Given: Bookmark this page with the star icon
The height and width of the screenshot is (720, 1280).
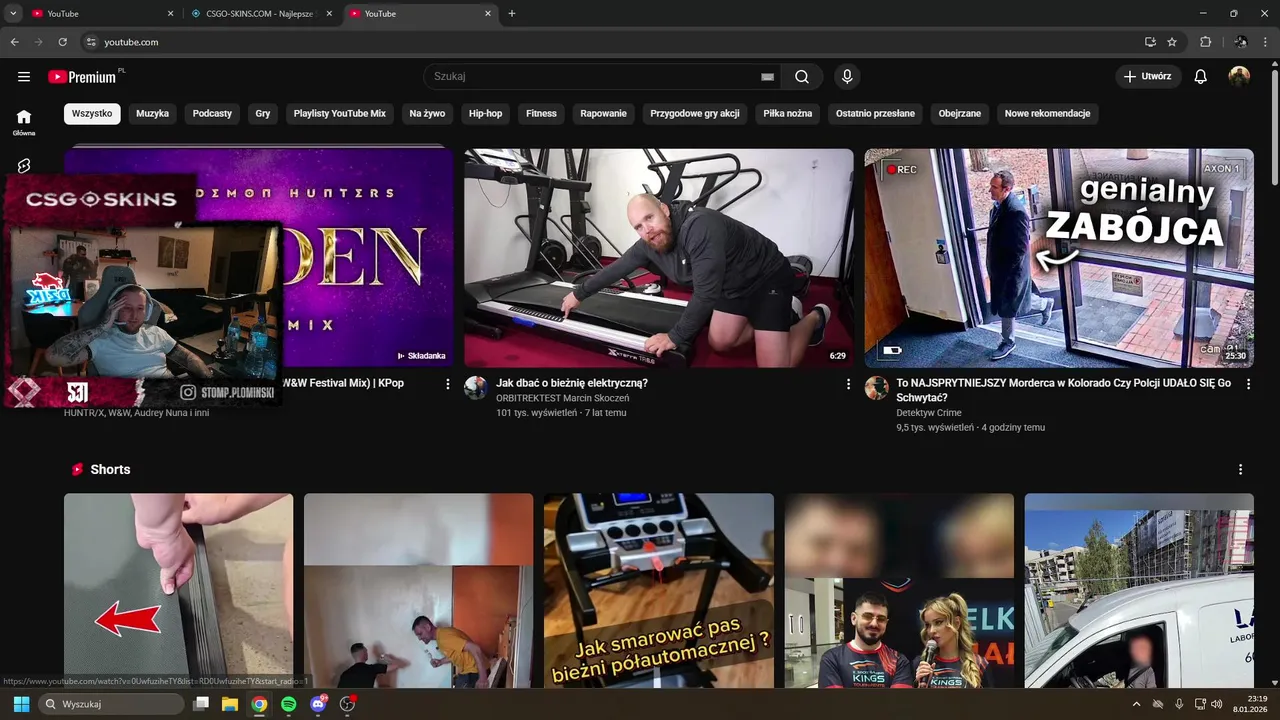Looking at the screenshot, I should tap(1172, 42).
